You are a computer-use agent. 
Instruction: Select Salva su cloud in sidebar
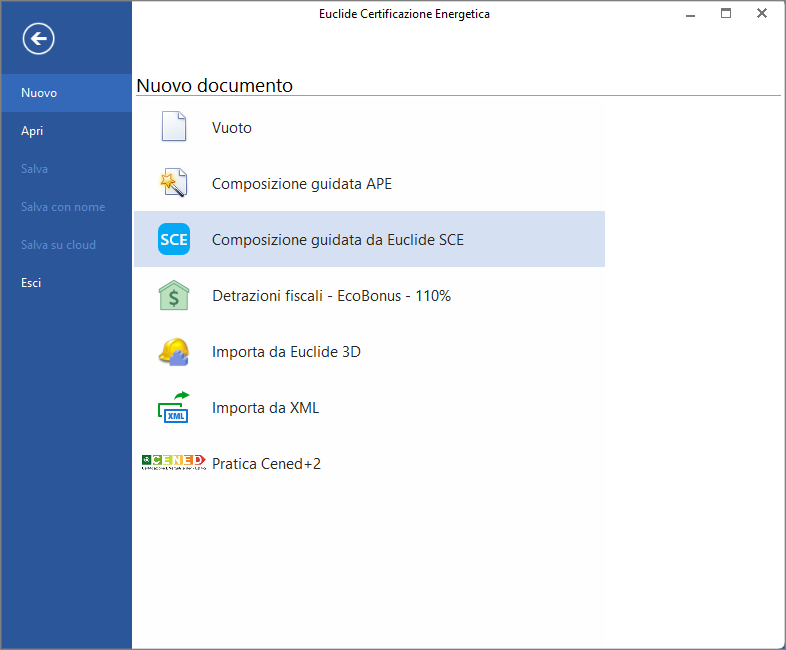pyautogui.click(x=58, y=245)
